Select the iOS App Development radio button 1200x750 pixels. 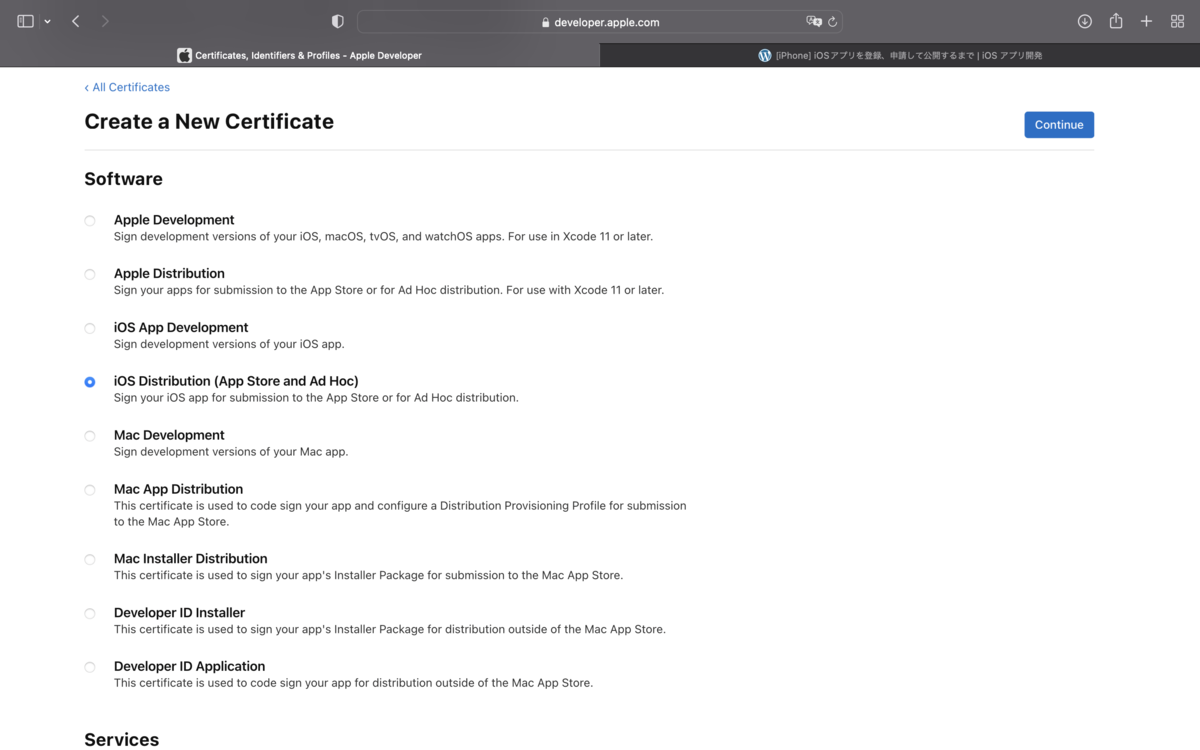(90, 328)
